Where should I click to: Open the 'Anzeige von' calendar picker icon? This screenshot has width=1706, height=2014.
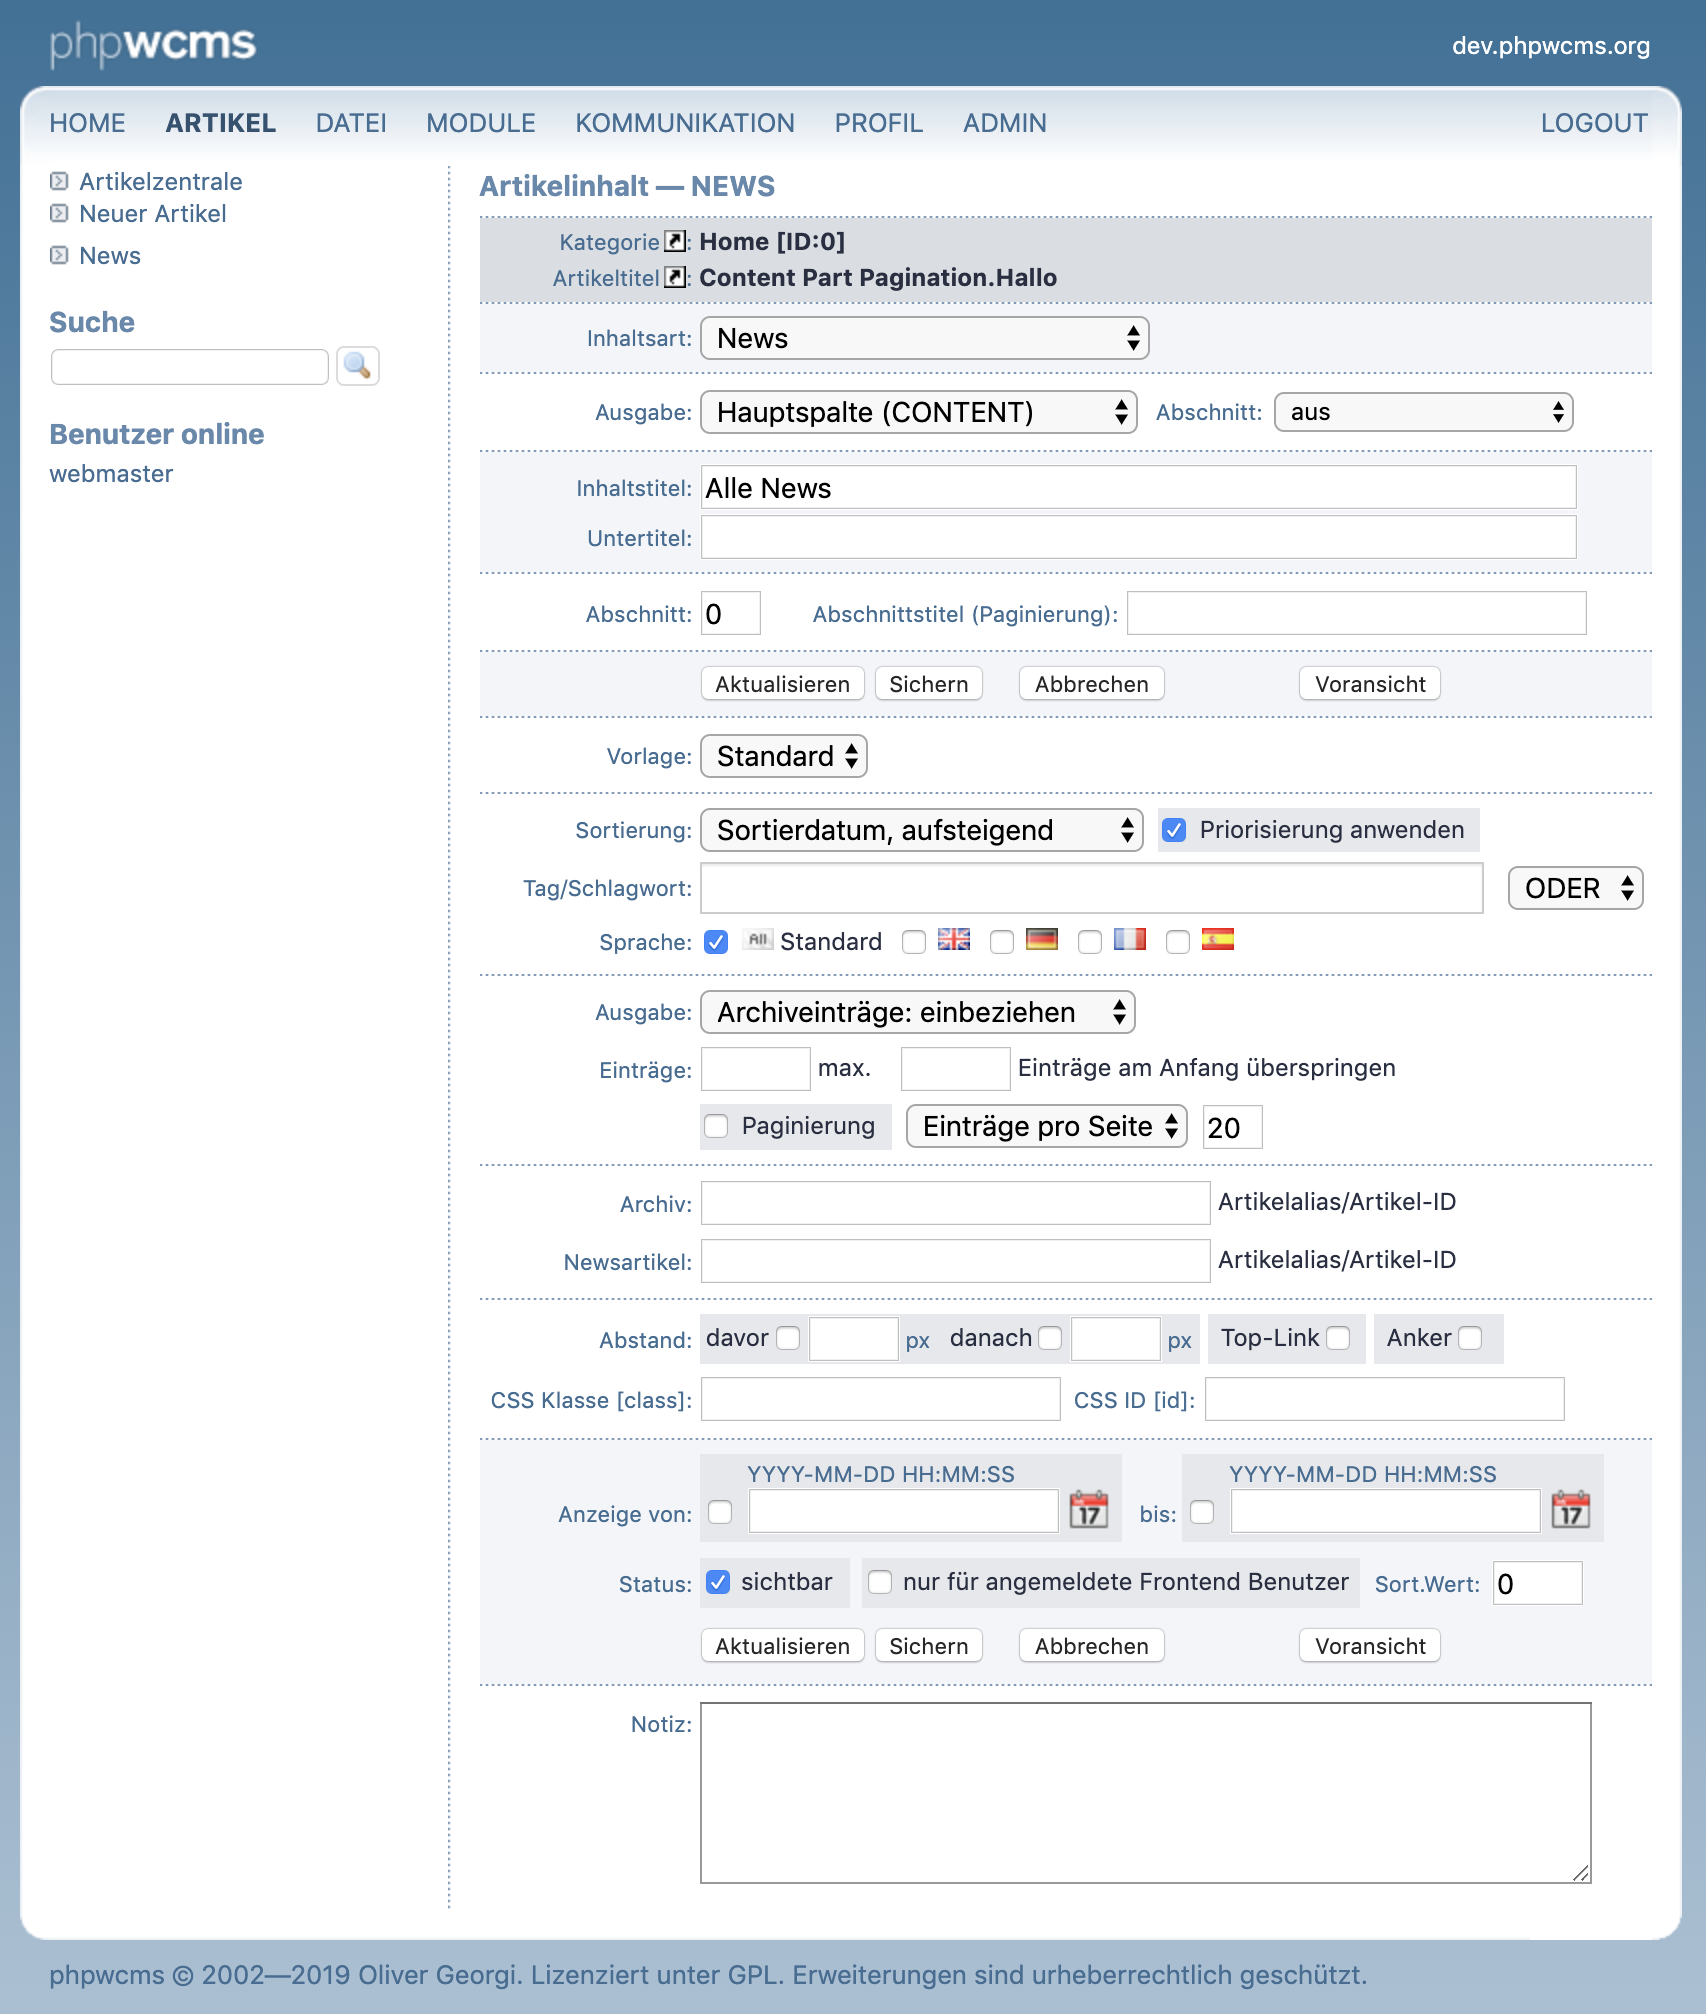tap(1089, 1509)
